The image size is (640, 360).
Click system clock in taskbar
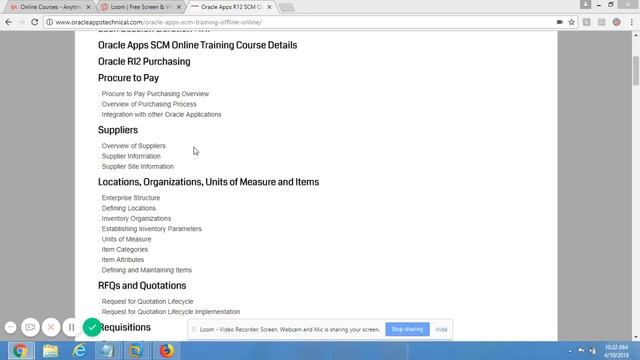[x=616, y=351]
